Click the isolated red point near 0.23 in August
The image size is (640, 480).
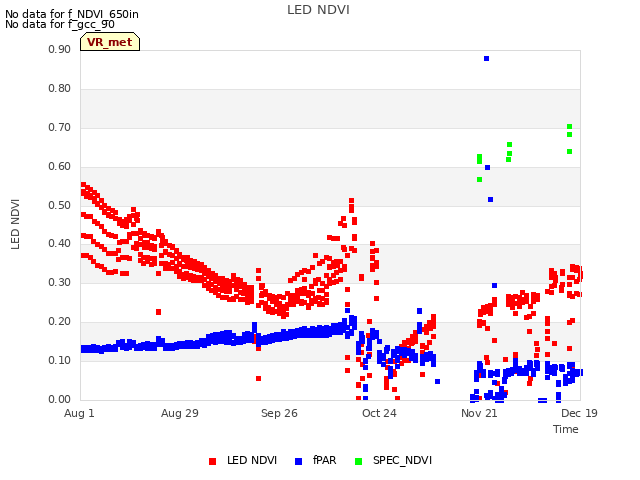tap(158, 312)
